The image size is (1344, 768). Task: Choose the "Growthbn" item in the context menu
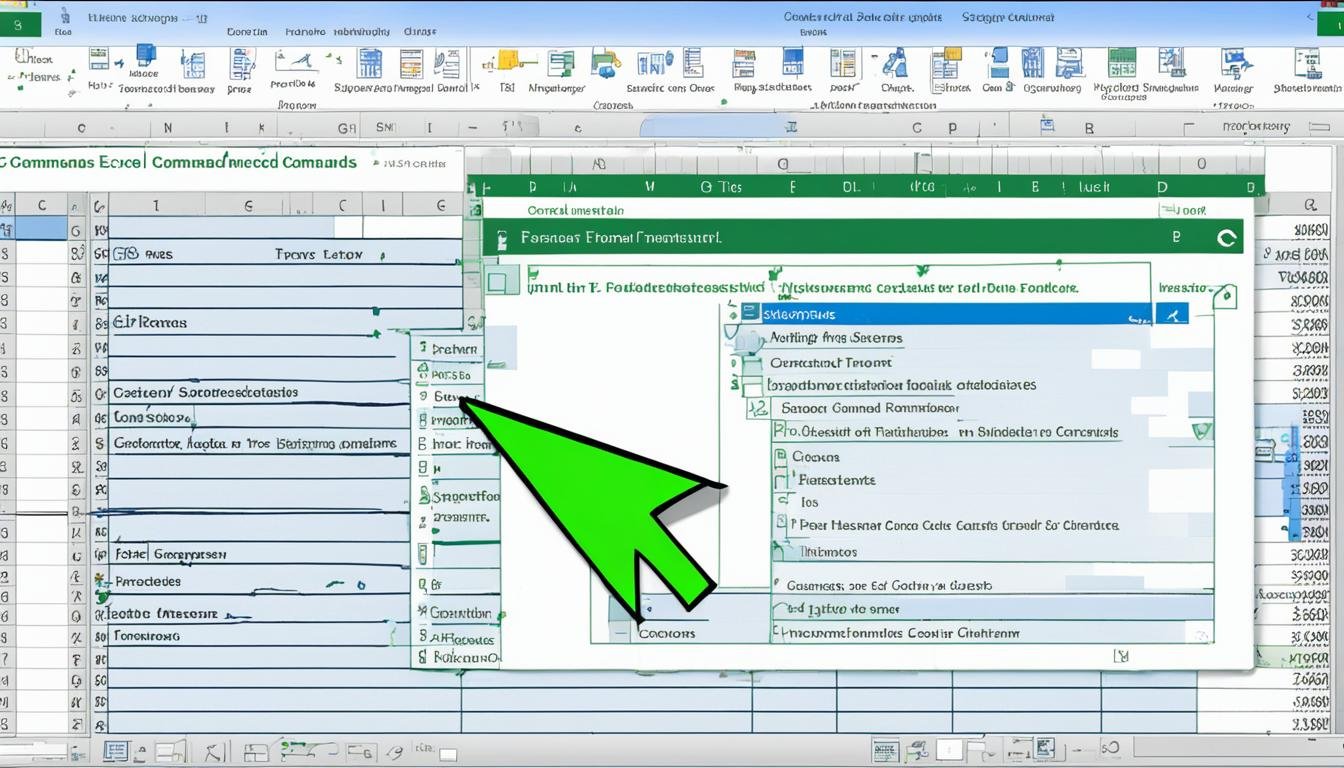click(460, 613)
